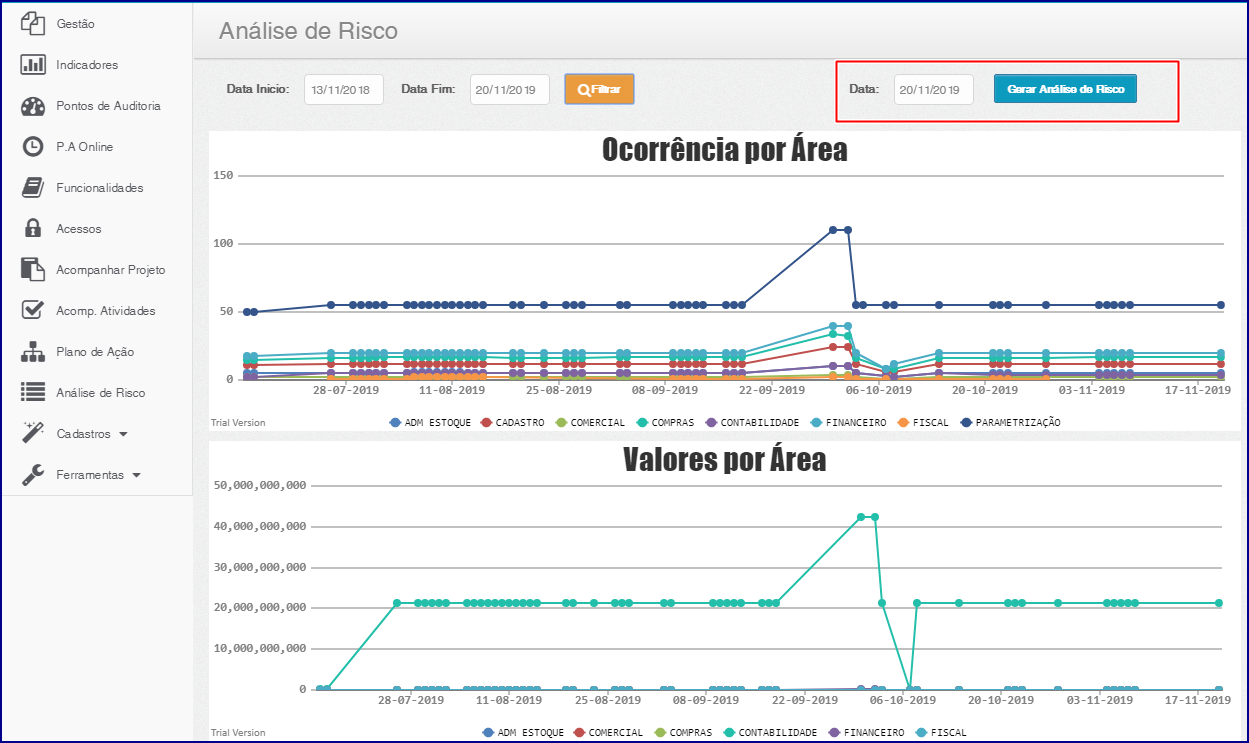1249x743 pixels.
Task: Open Acomp. Atividades entry
Action: click(106, 311)
